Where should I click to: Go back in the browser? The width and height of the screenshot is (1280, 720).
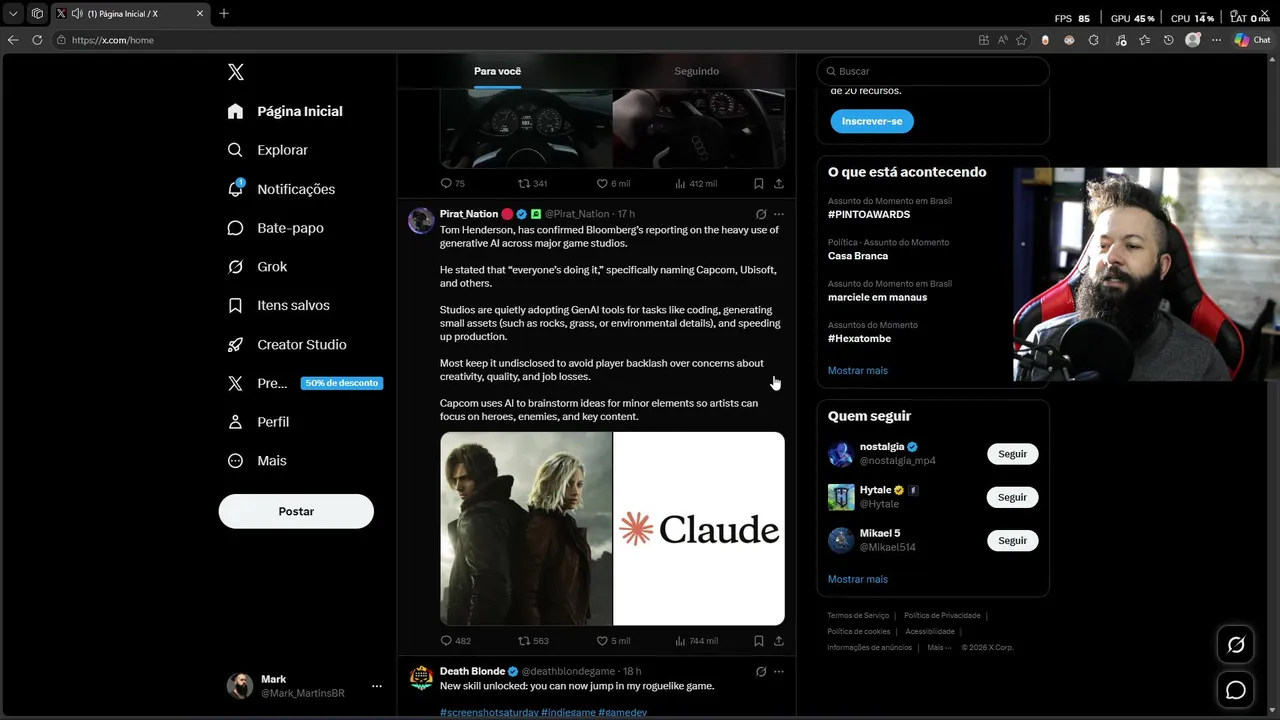click(13, 40)
